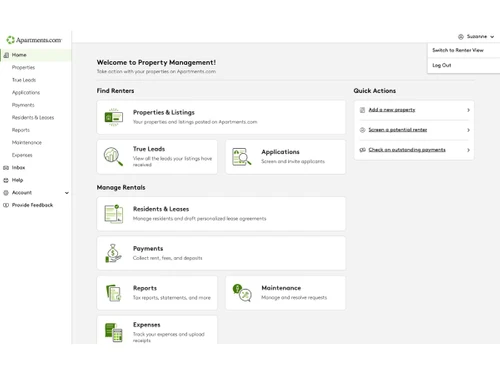Go to Inbox in the sidebar
The width and height of the screenshot is (500, 375).
coord(18,168)
